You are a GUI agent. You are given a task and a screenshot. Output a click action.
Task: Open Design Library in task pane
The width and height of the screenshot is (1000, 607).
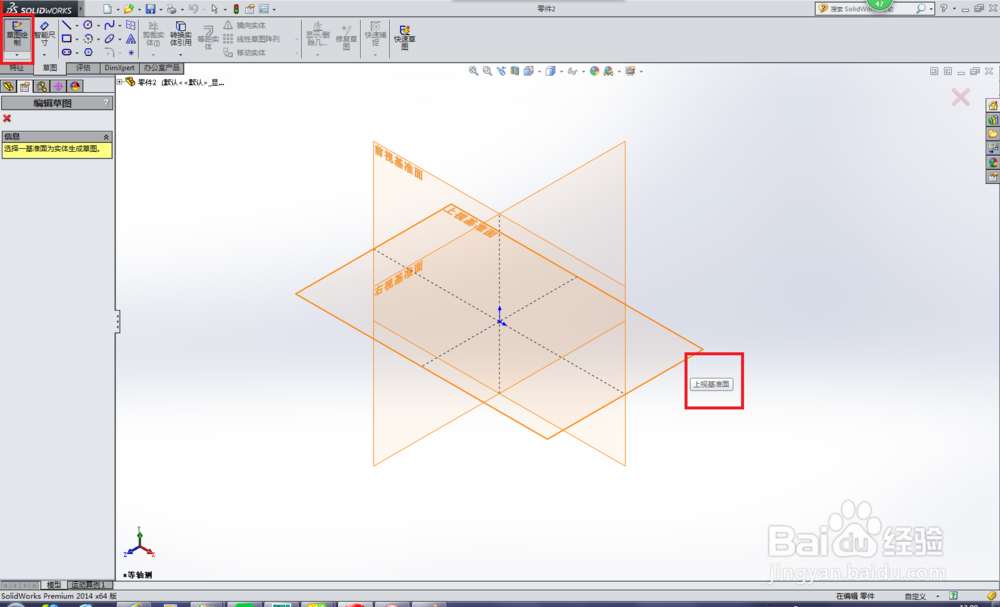point(993,119)
